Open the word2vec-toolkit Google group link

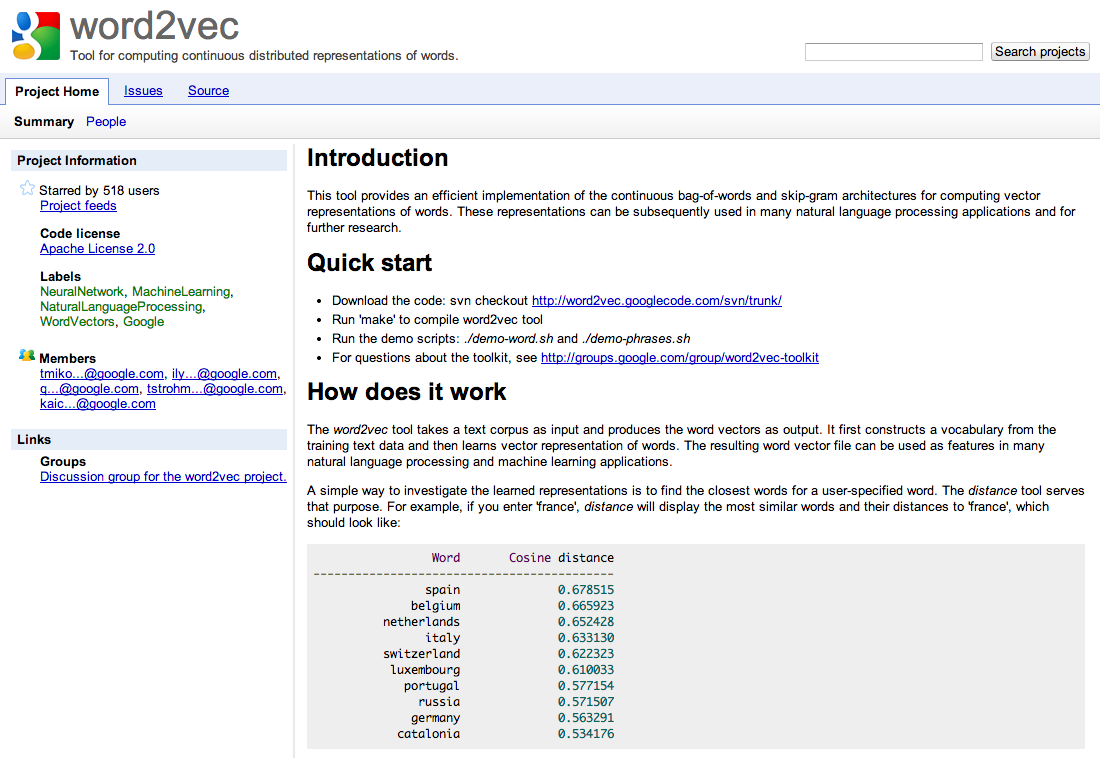coord(680,357)
